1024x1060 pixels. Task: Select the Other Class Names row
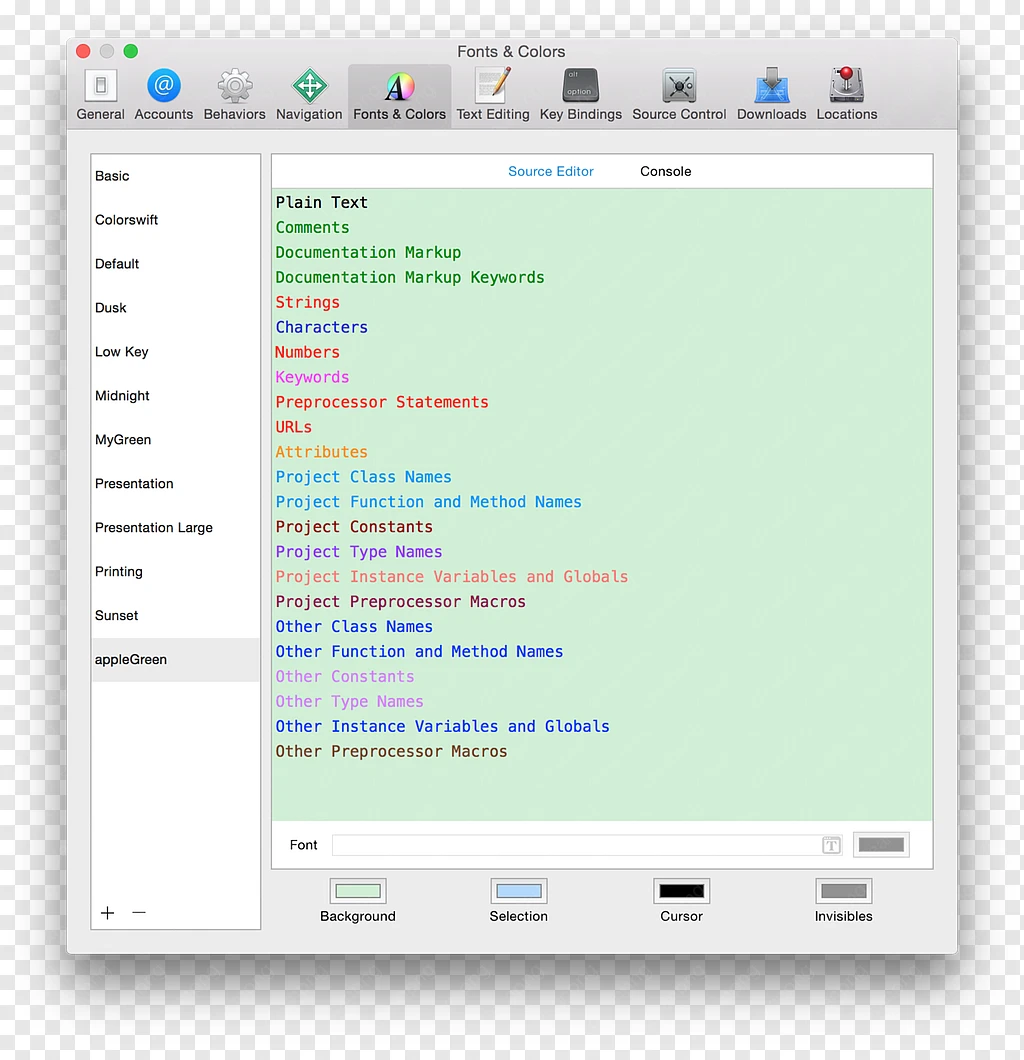coord(602,627)
